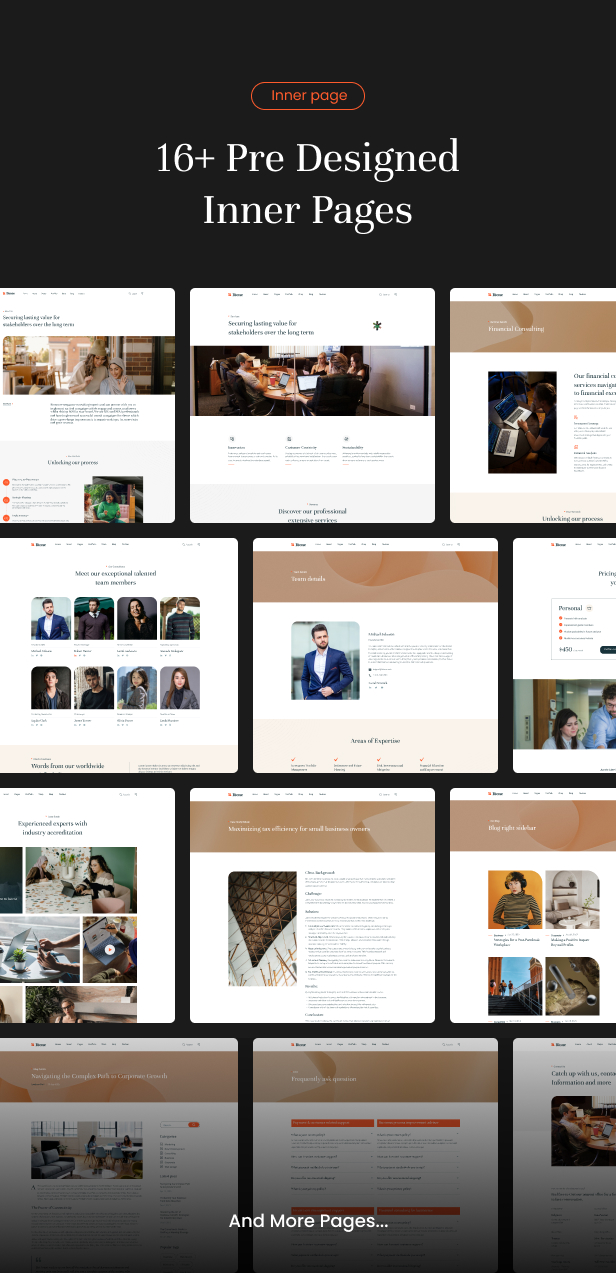Click the orange 'Inner page' pill button

[308, 96]
